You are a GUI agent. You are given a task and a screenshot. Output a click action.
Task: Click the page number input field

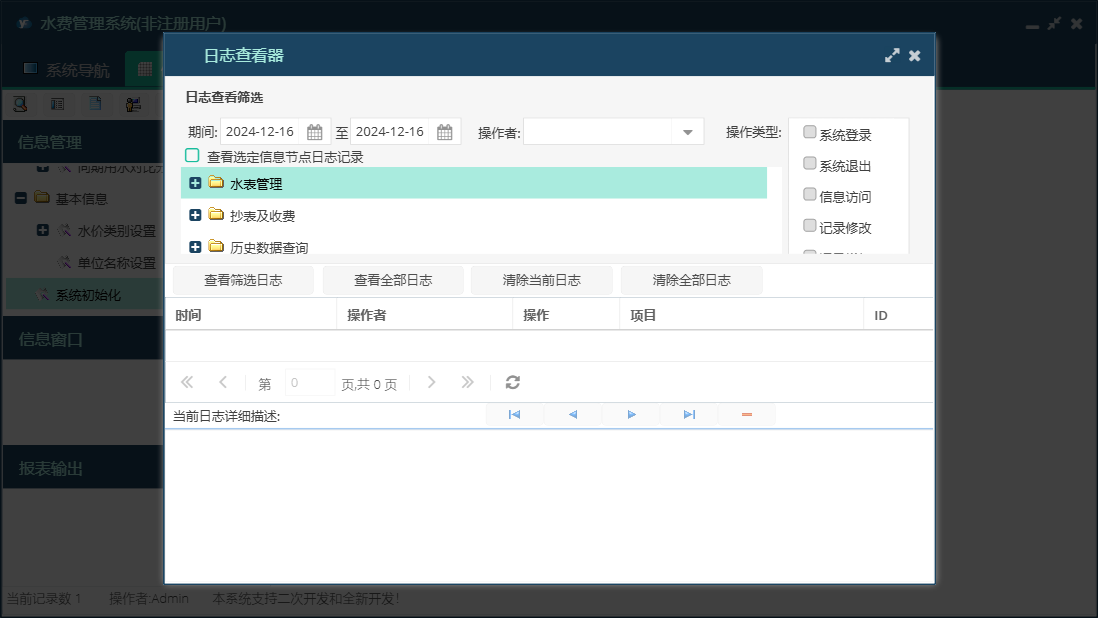click(x=310, y=383)
